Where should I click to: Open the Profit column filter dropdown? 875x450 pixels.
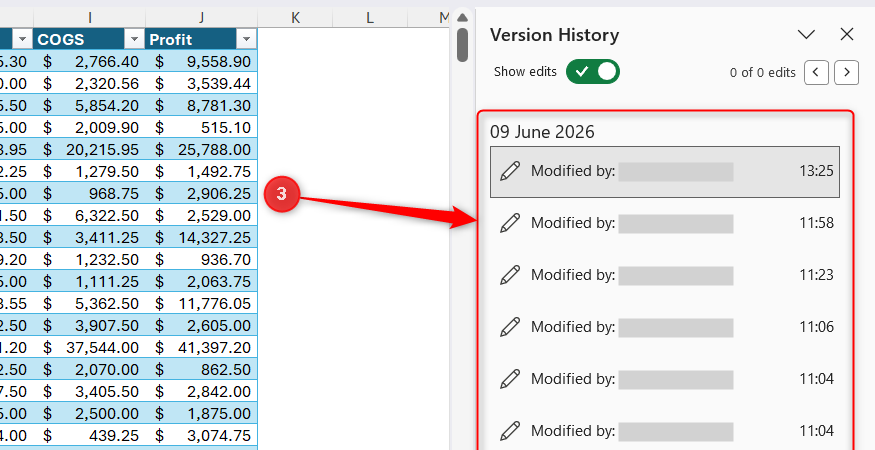[246, 39]
